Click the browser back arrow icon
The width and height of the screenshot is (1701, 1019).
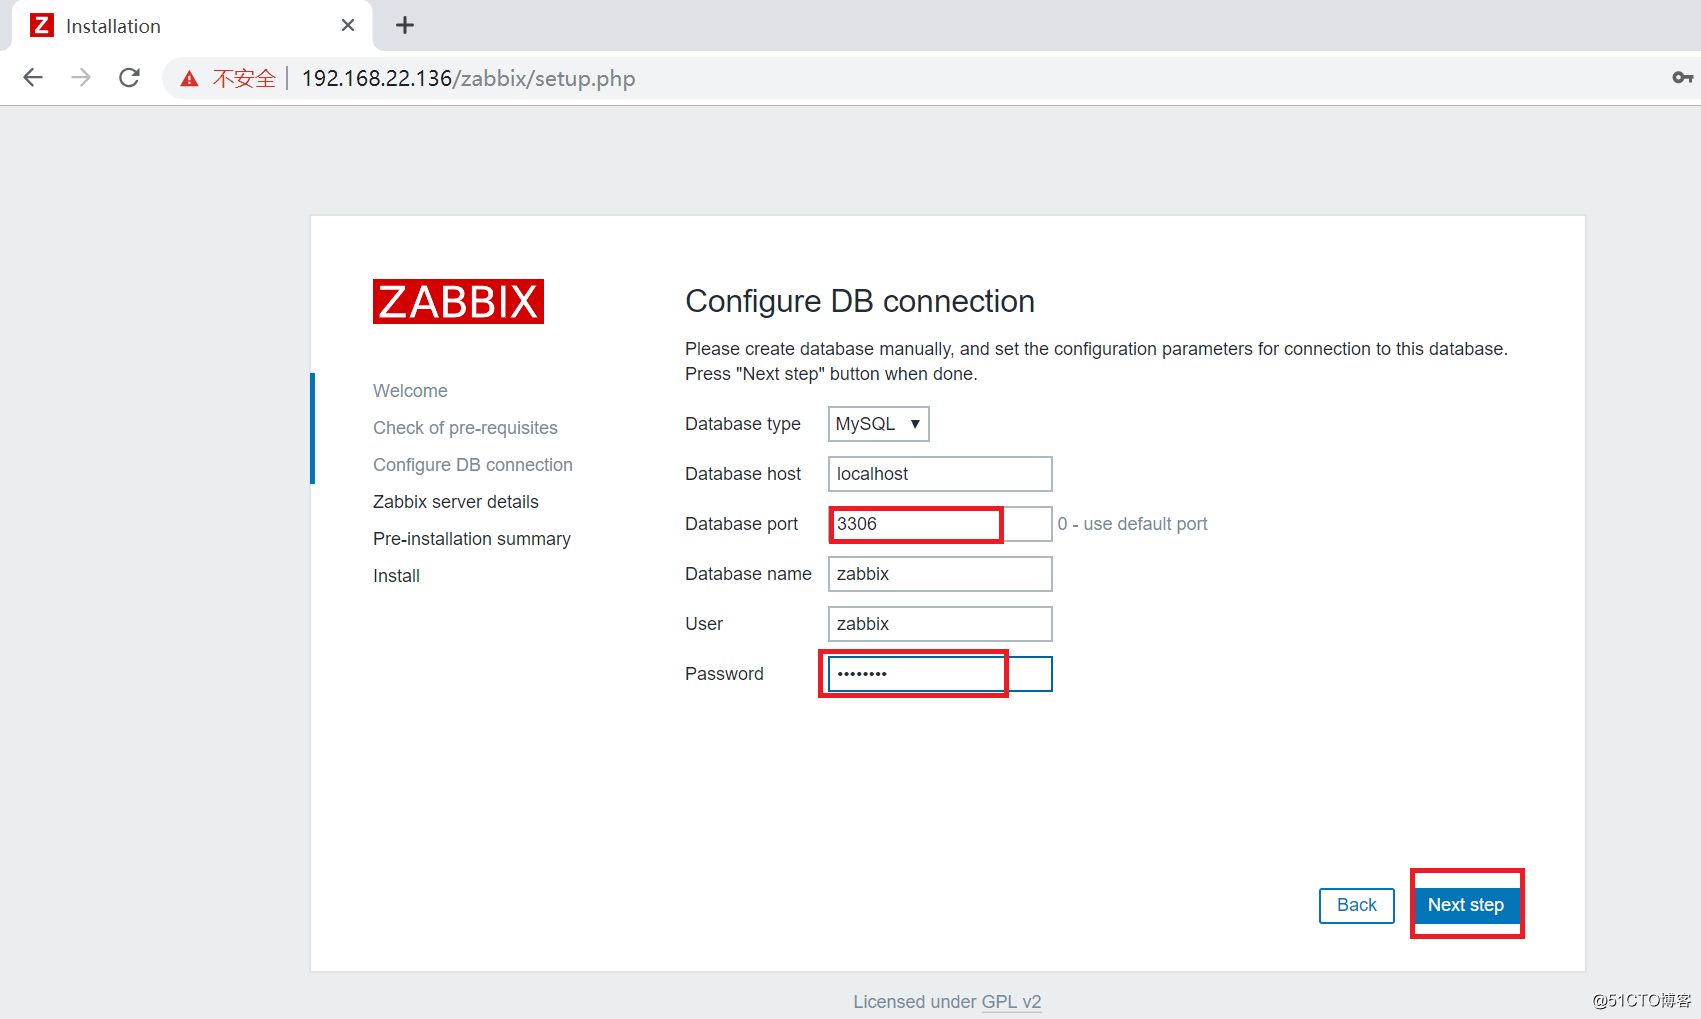[33, 78]
